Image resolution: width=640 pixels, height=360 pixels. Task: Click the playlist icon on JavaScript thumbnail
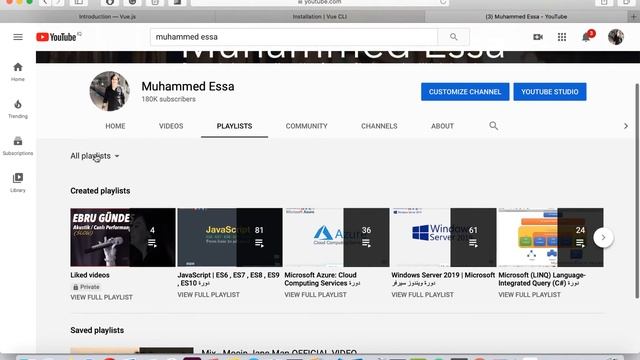pyautogui.click(x=259, y=243)
